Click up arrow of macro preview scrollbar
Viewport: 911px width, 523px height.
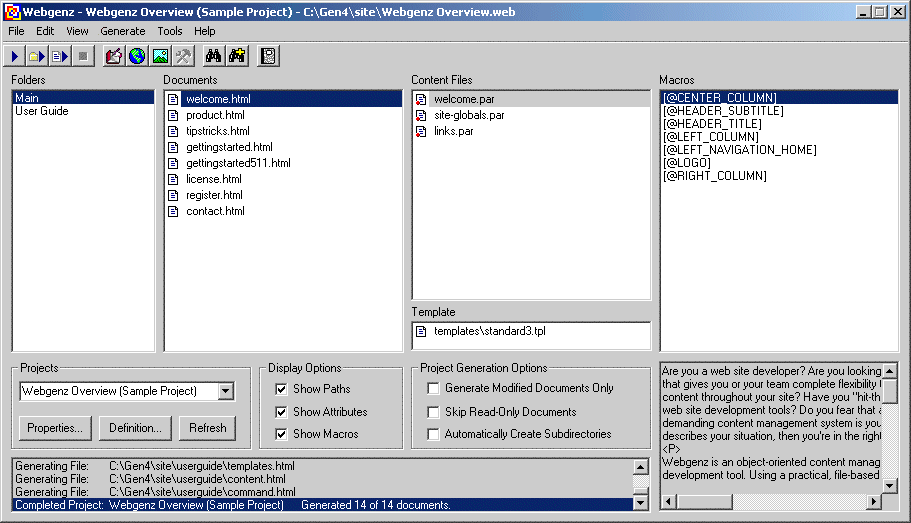890,371
